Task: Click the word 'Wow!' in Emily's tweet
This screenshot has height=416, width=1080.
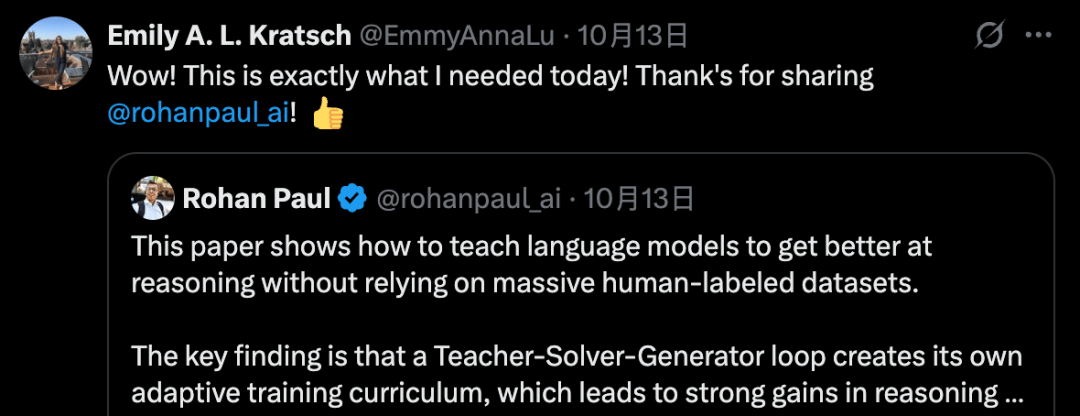Action: pos(135,76)
